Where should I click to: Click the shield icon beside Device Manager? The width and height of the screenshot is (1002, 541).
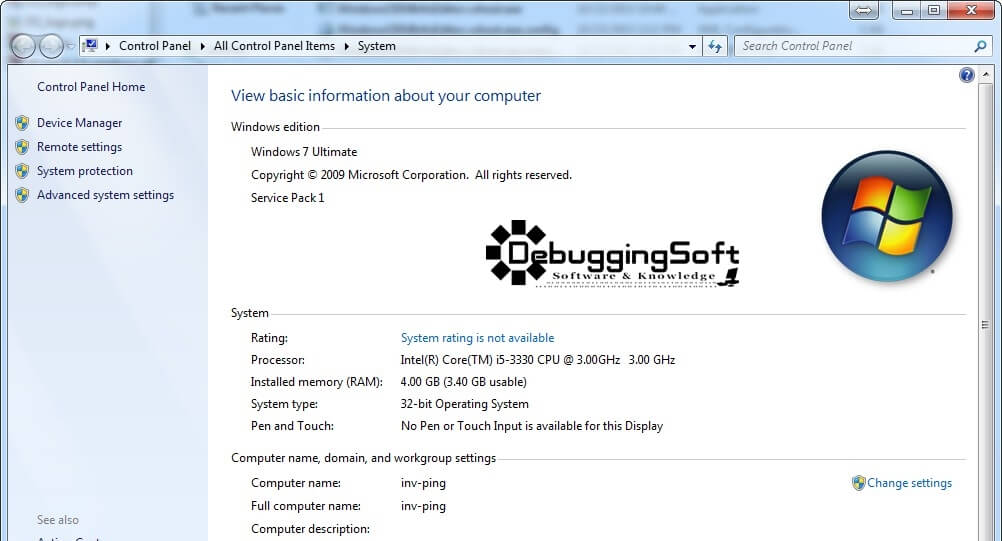[x=22, y=123]
